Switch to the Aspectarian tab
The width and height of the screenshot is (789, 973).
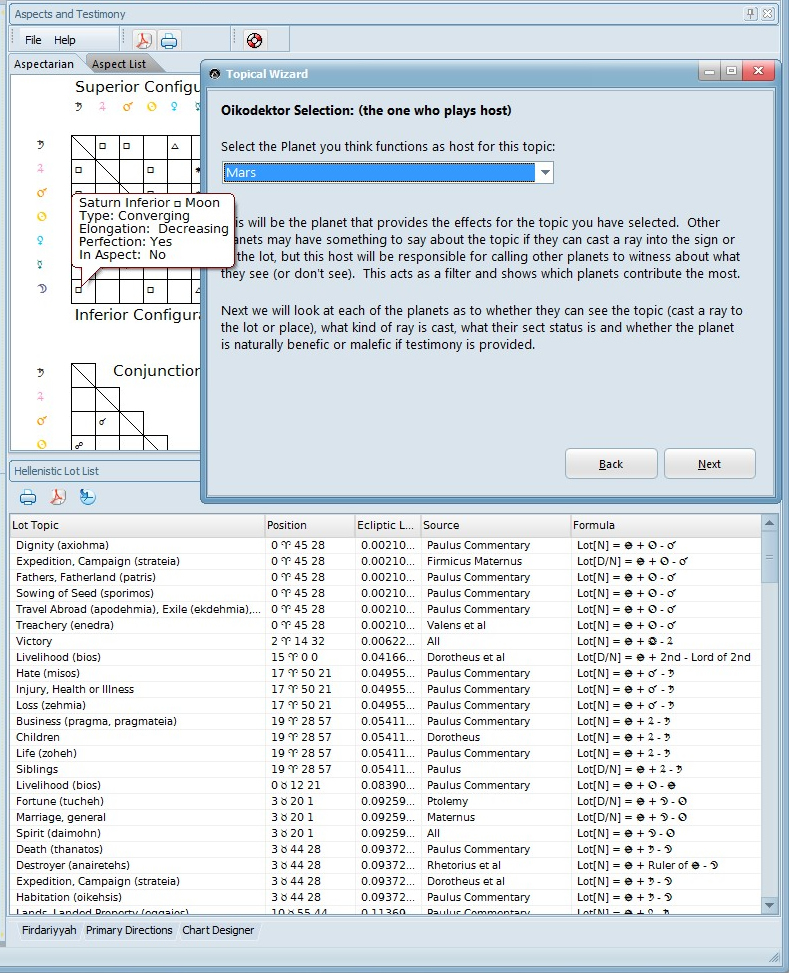click(43, 64)
